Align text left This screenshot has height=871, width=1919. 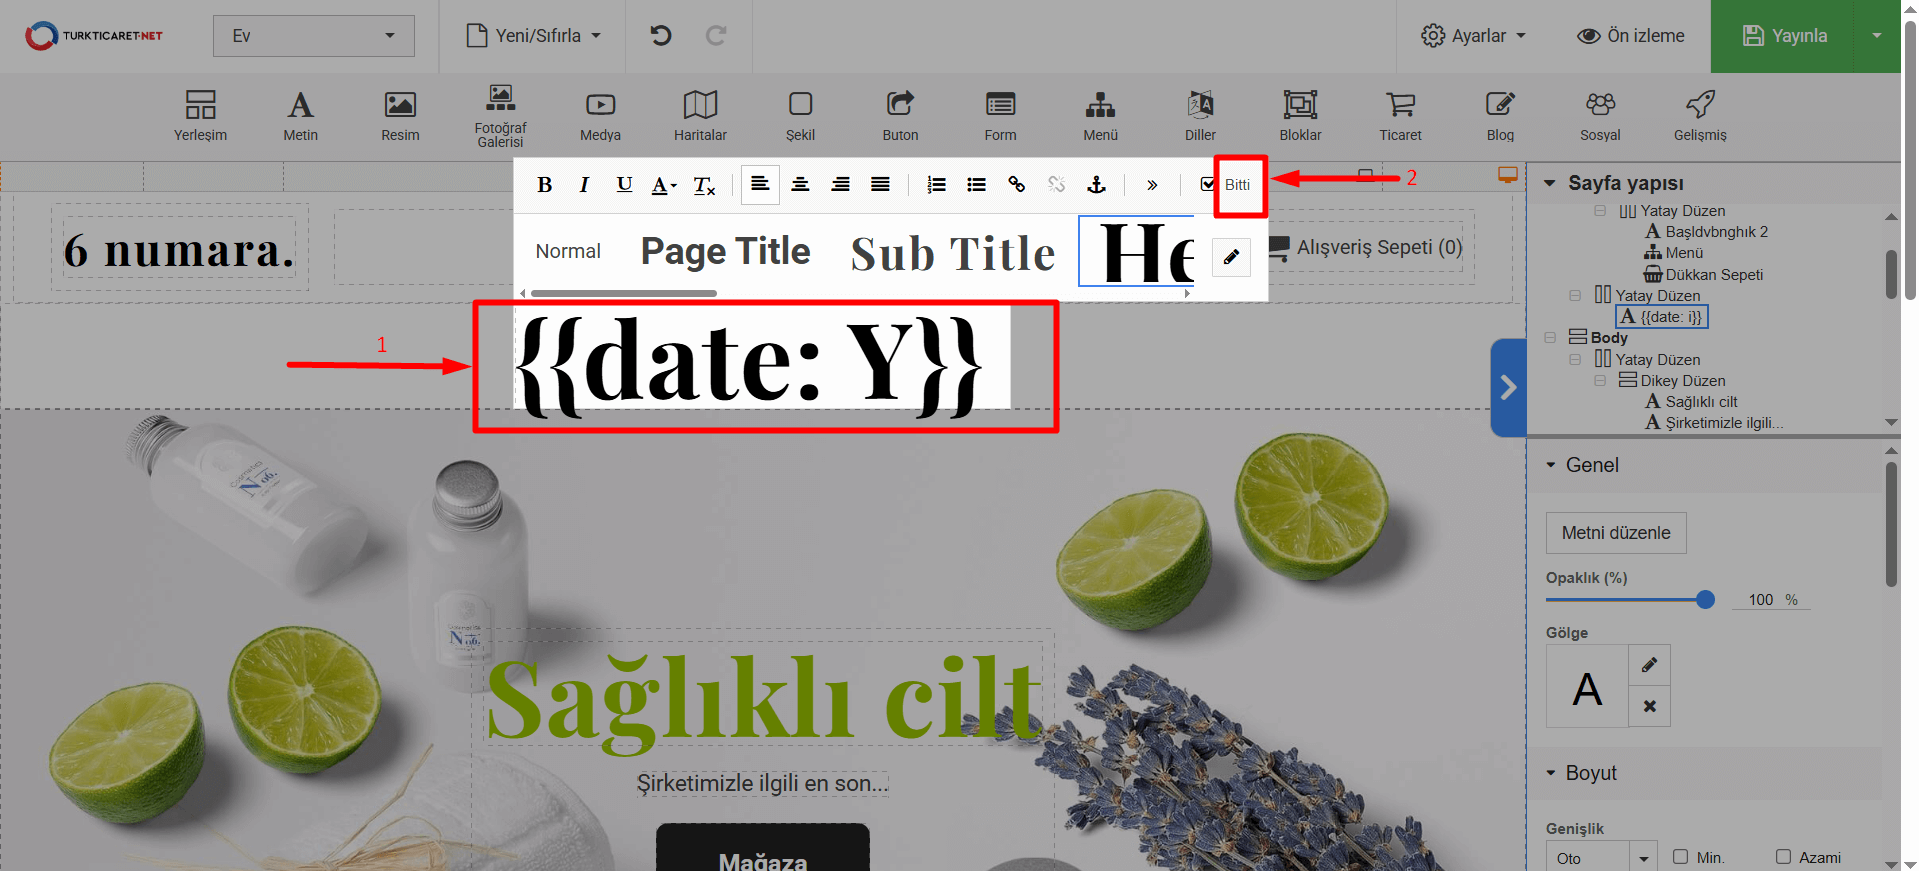click(x=760, y=185)
